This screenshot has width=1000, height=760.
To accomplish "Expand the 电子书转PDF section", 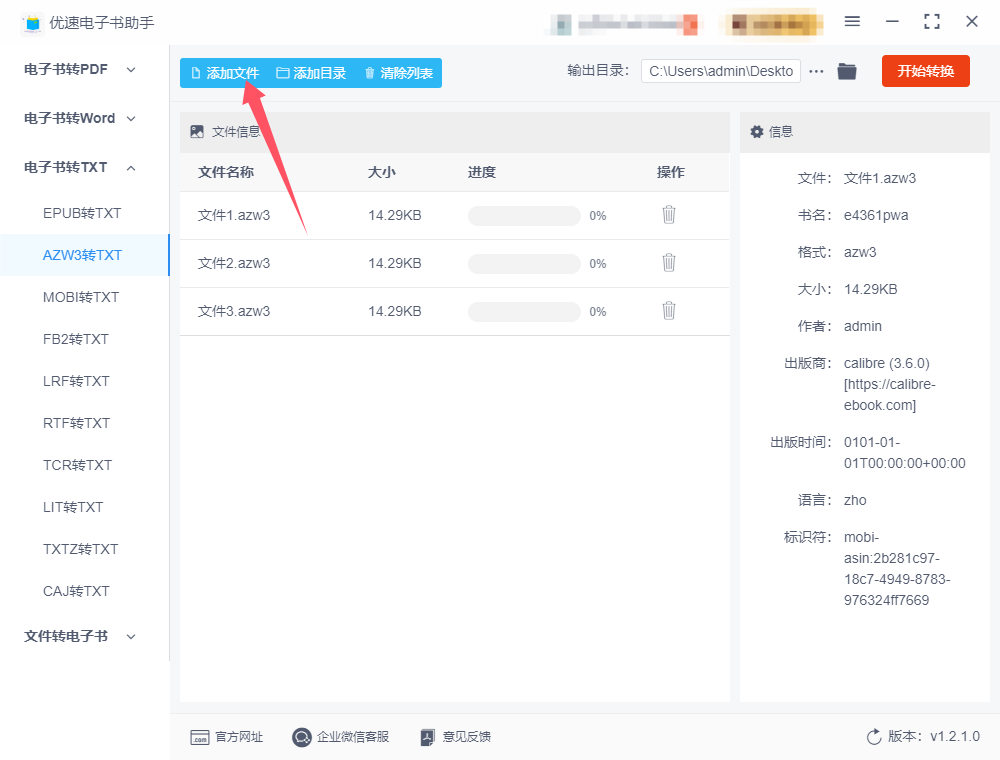I will click(x=80, y=69).
